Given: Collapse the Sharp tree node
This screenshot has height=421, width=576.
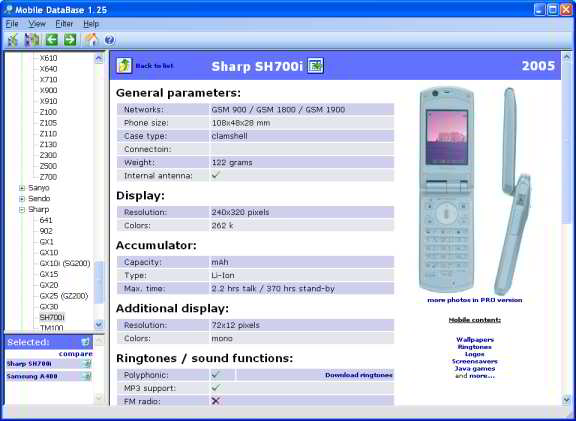Looking at the screenshot, I should (22, 210).
